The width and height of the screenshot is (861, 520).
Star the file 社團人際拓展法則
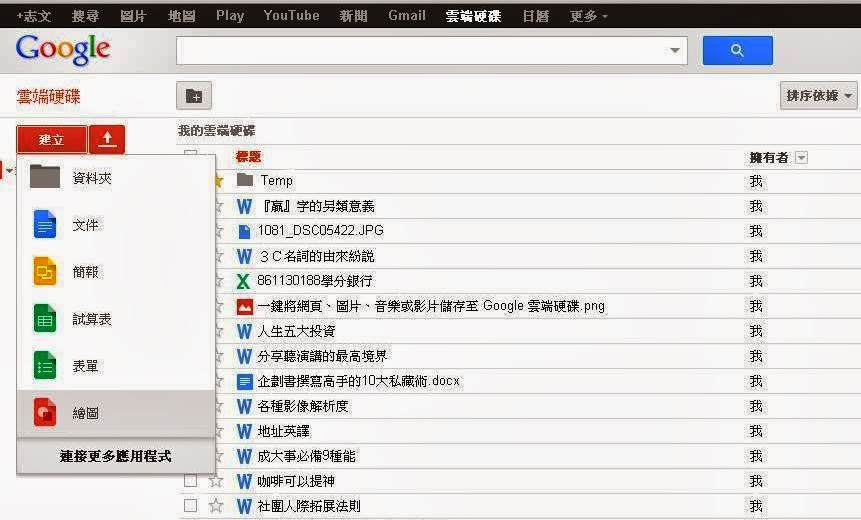pos(216,506)
